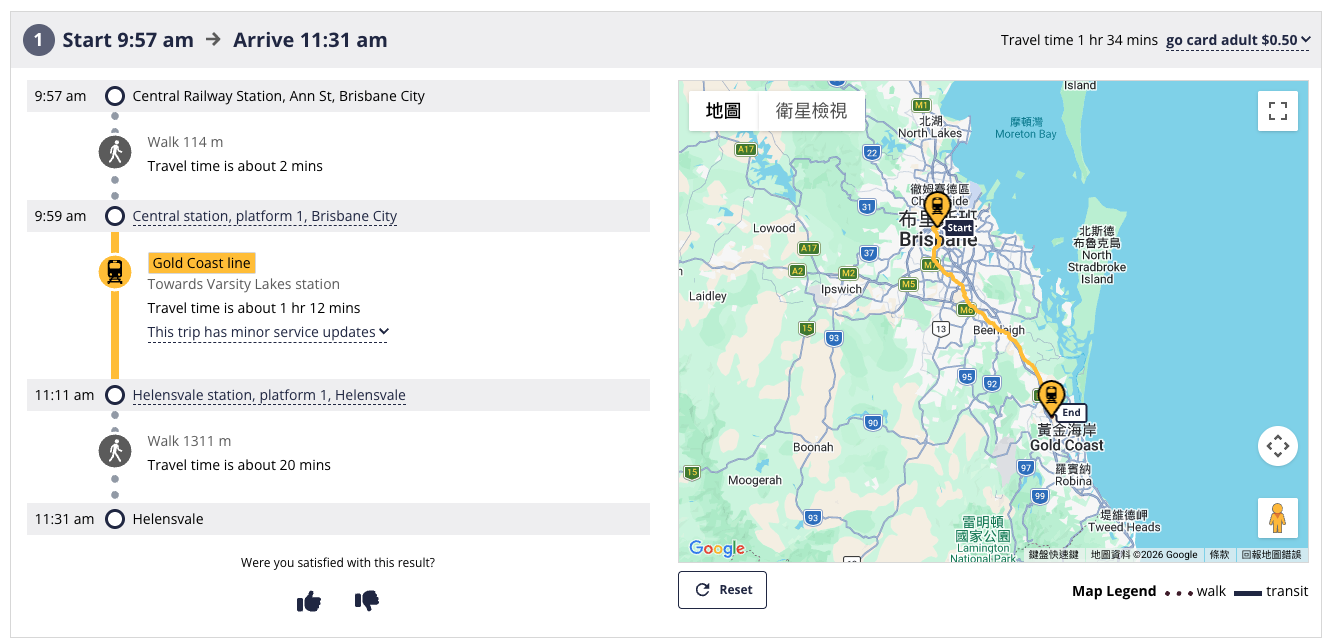Click the orange train icon for Gold Coast line
Image resolution: width=1338 pixels, height=641 pixels.
coord(115,271)
